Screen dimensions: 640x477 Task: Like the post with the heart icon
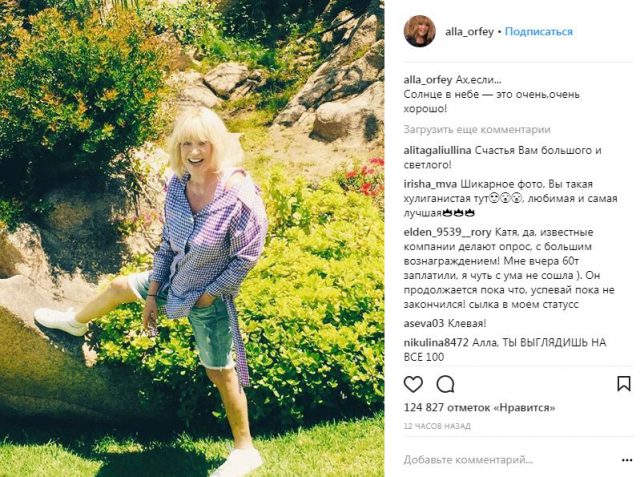(413, 384)
